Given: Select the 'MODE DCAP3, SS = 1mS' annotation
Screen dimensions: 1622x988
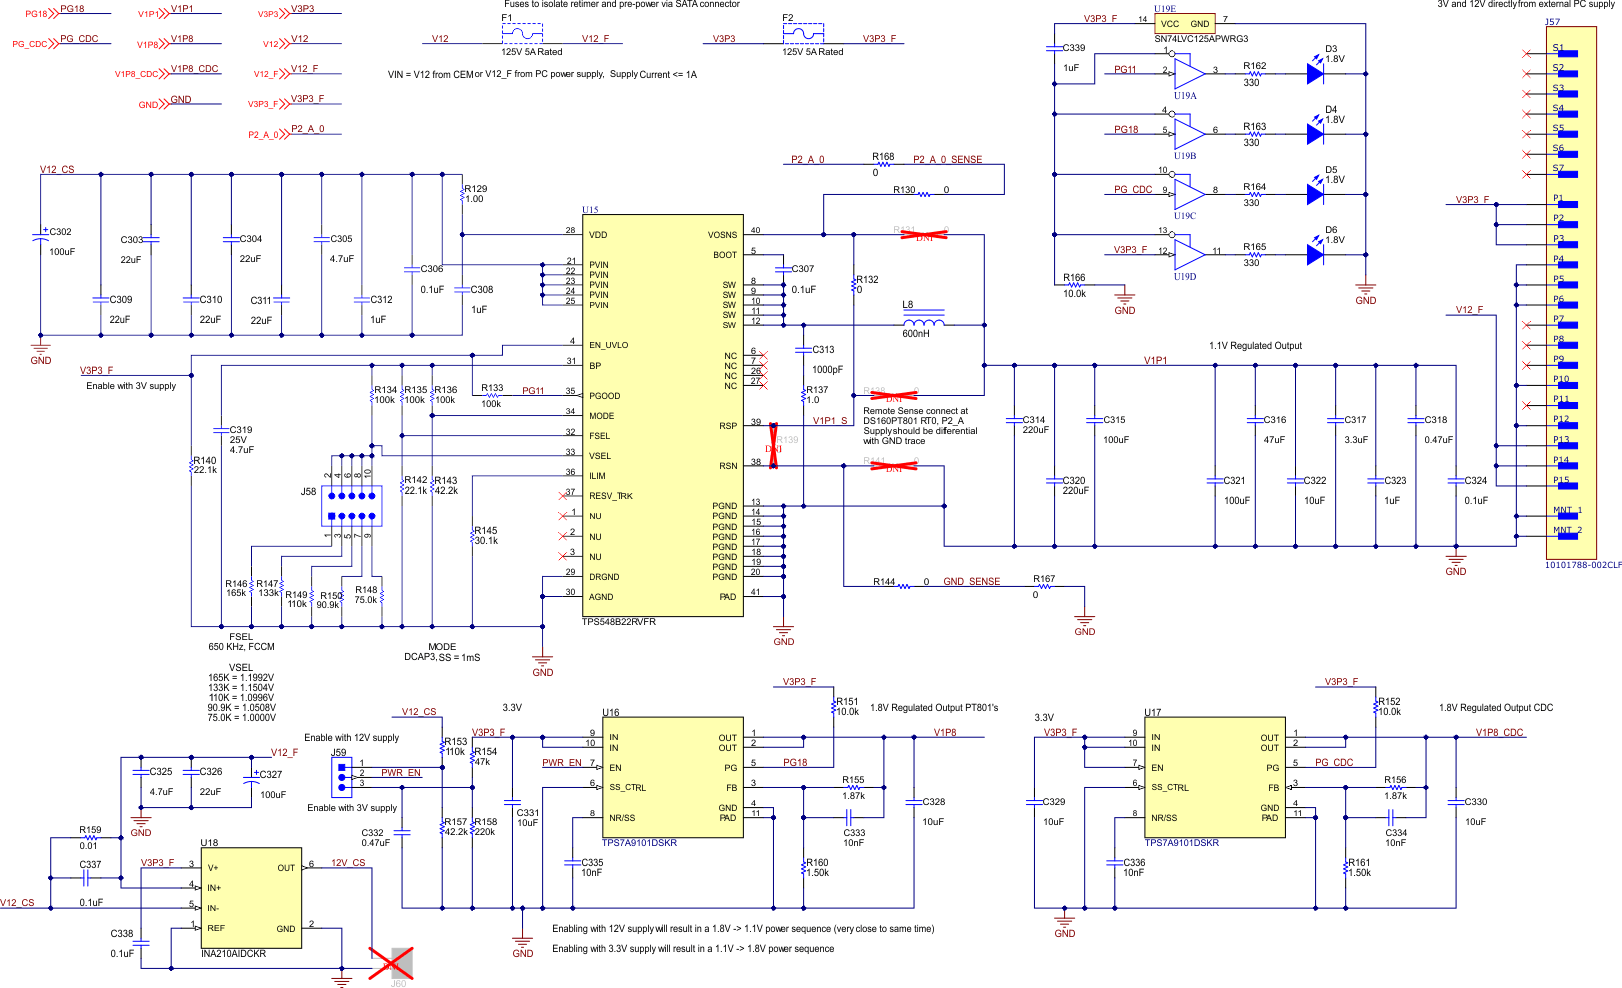Looking at the screenshot, I should coord(442,652).
